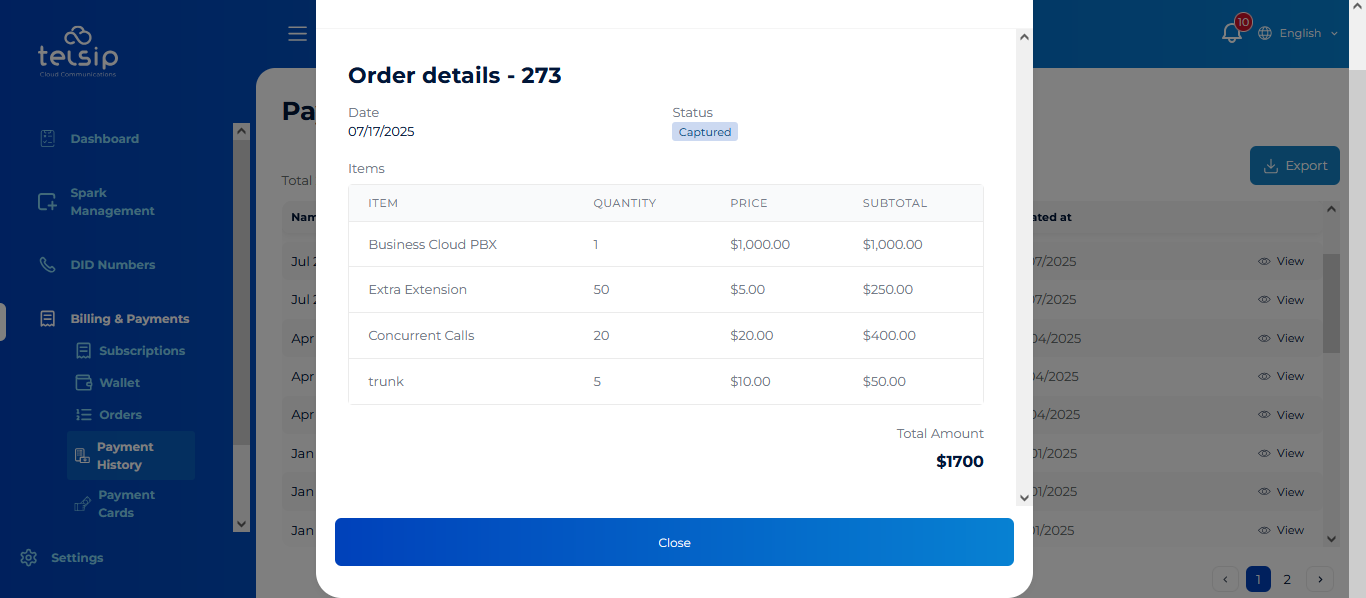Click the hamburger menu icon

[297, 34]
